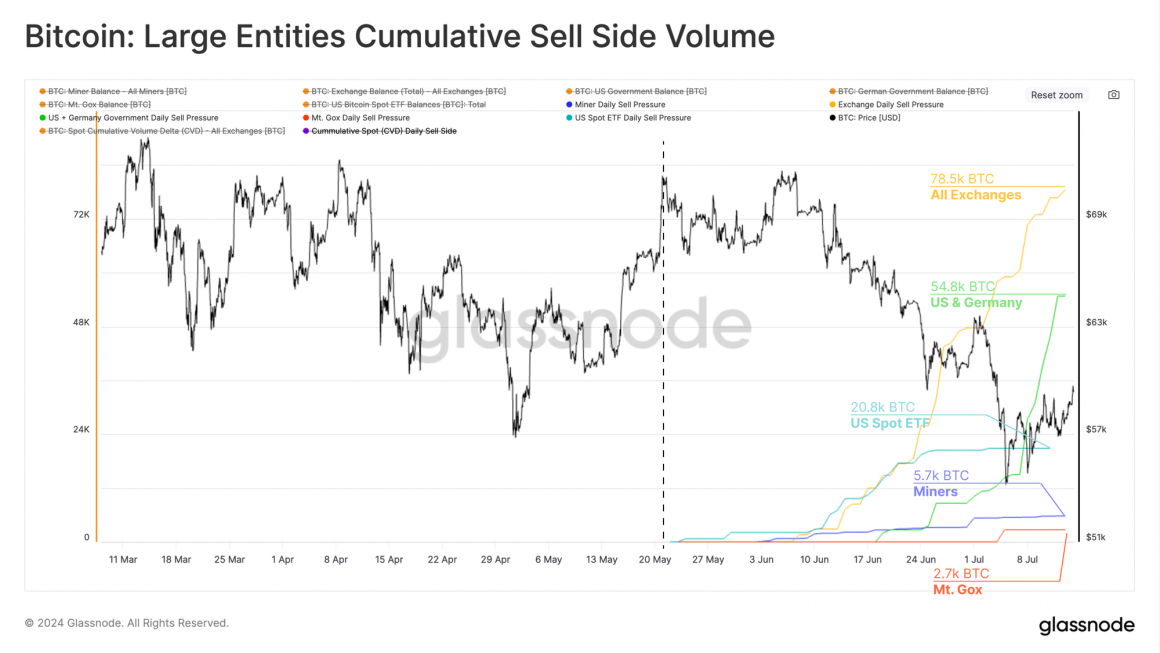This screenshot has width=1160, height=653.
Task: Toggle Exchange Daily Sell Pressure legend item
Action: point(886,105)
